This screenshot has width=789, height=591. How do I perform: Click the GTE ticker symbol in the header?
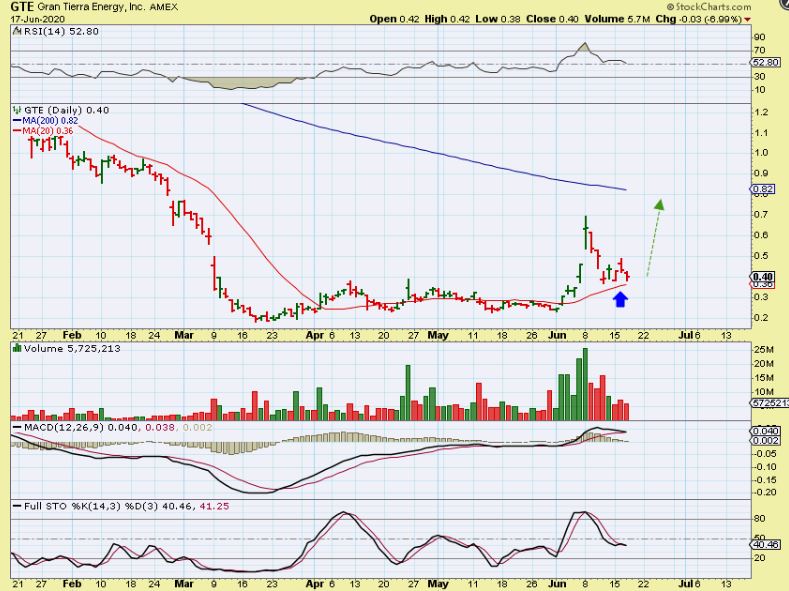pyautogui.click(x=22, y=7)
